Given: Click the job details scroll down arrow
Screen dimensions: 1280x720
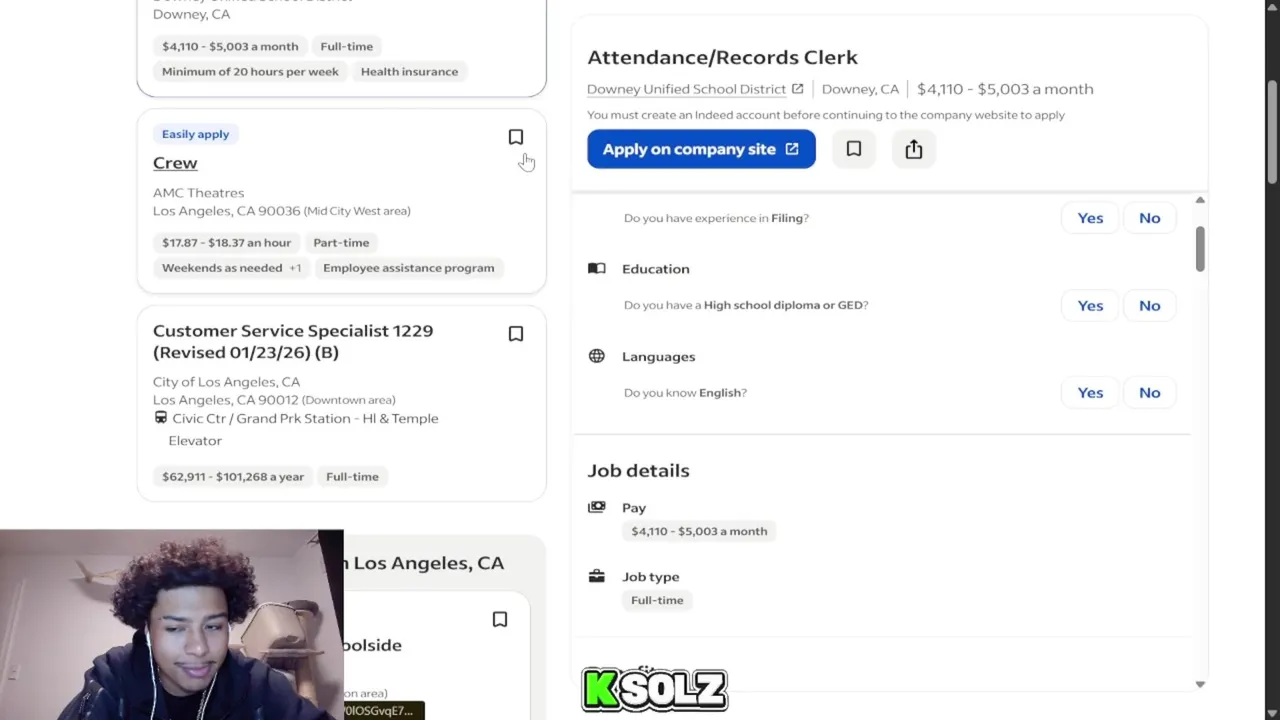Looking at the screenshot, I should pos(1200,684).
